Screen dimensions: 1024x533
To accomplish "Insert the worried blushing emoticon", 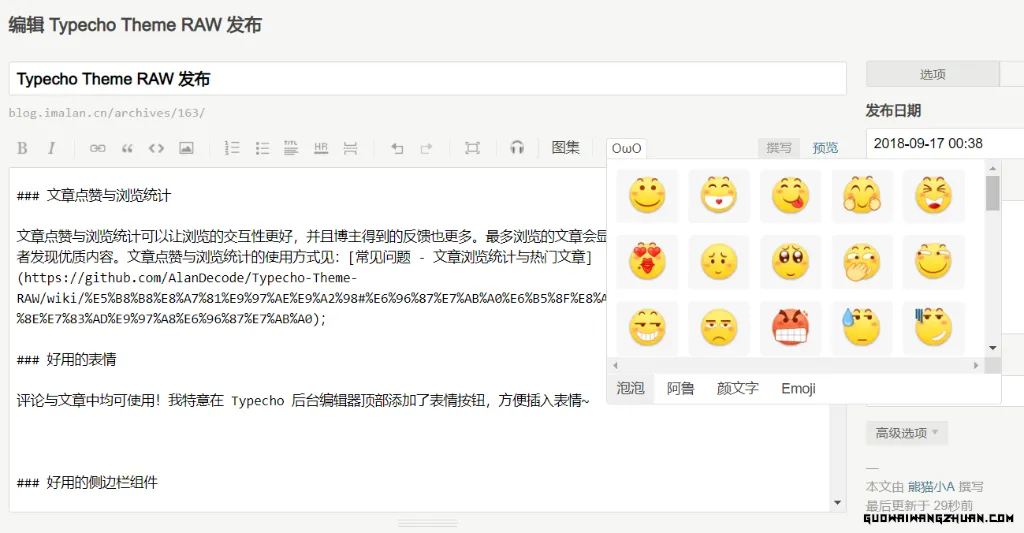I will tap(719, 261).
